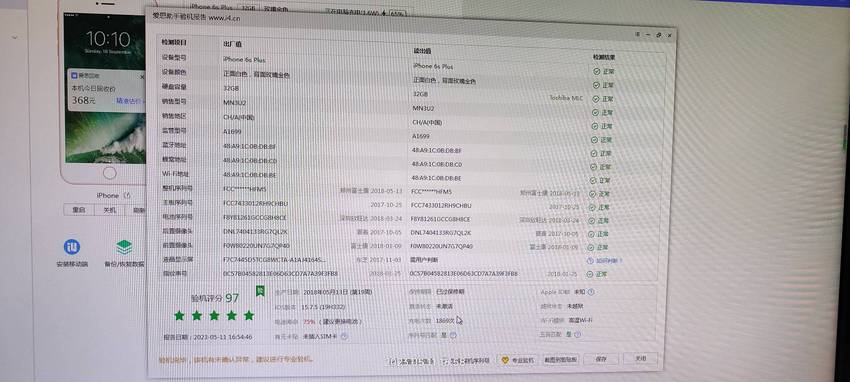Open the report window's menu icon

[638, 34]
